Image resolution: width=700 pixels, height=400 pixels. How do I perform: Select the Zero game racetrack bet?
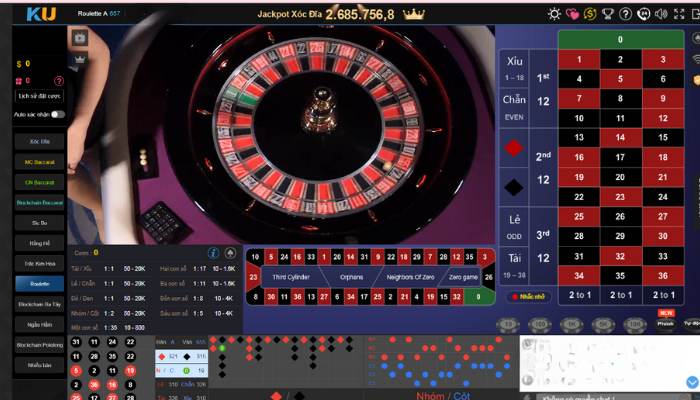coord(463,277)
